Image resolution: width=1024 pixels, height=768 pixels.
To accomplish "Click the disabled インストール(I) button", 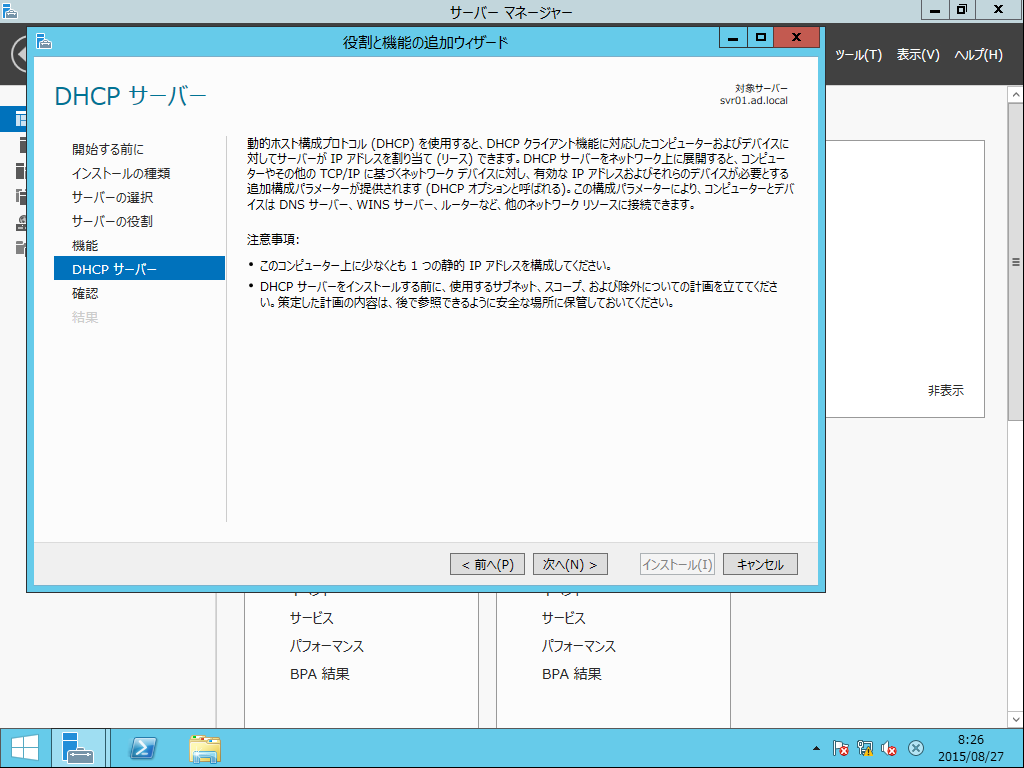I will pyautogui.click(x=677, y=564).
